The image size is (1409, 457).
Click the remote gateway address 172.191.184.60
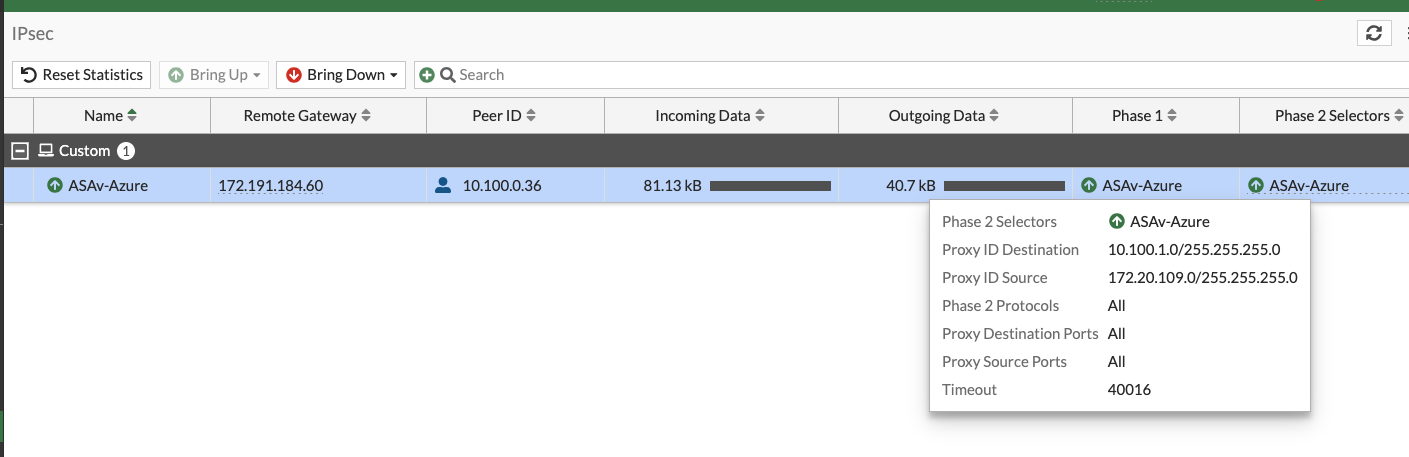click(271, 185)
